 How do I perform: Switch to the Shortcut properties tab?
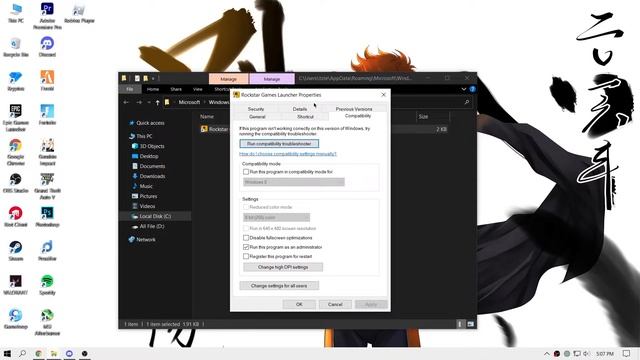click(305, 117)
